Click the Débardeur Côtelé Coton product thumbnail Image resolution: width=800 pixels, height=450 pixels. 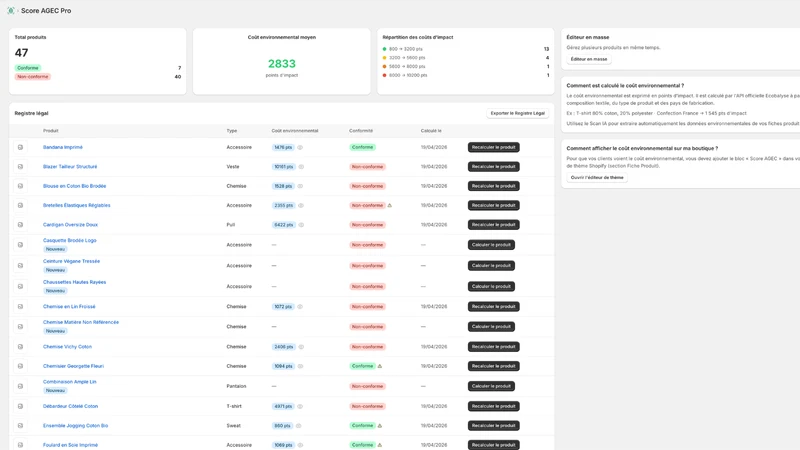(20, 407)
